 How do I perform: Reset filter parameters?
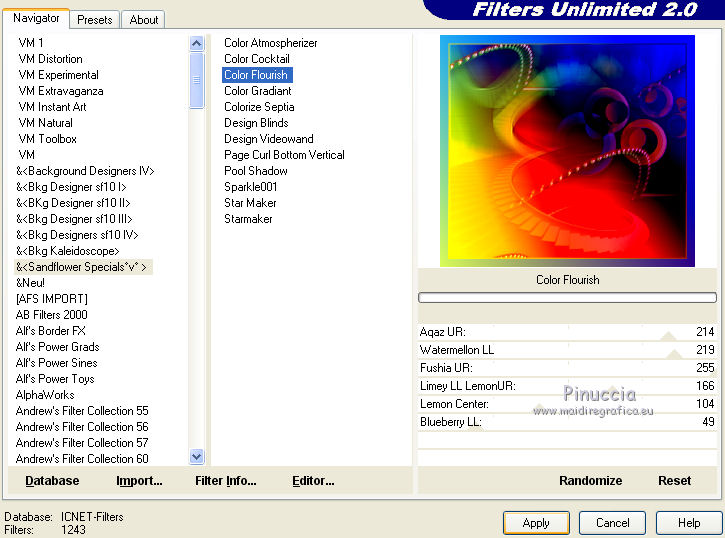point(674,481)
